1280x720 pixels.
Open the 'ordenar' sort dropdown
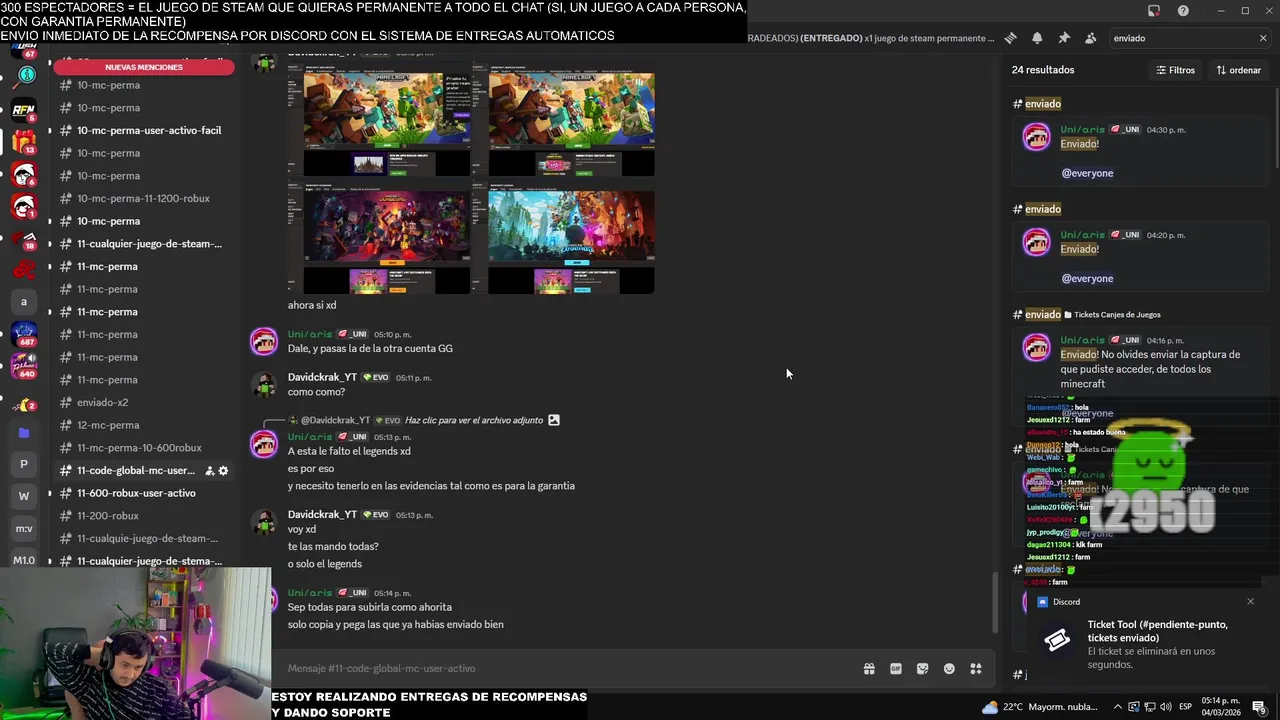tap(1238, 70)
